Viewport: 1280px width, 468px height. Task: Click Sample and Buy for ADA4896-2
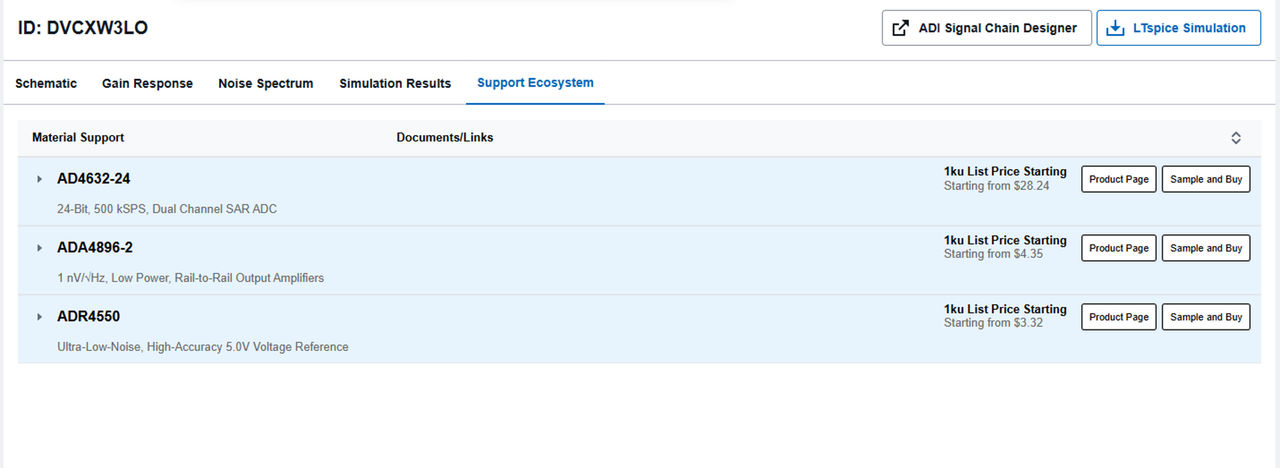[x=1206, y=248]
